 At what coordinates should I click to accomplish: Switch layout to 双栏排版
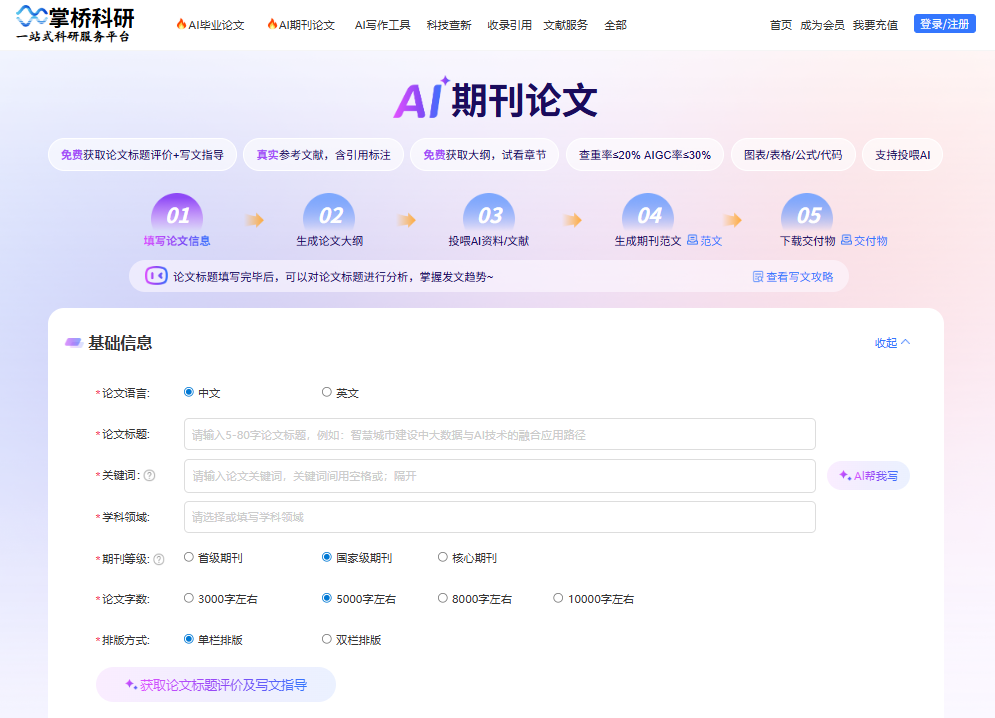tap(326, 638)
